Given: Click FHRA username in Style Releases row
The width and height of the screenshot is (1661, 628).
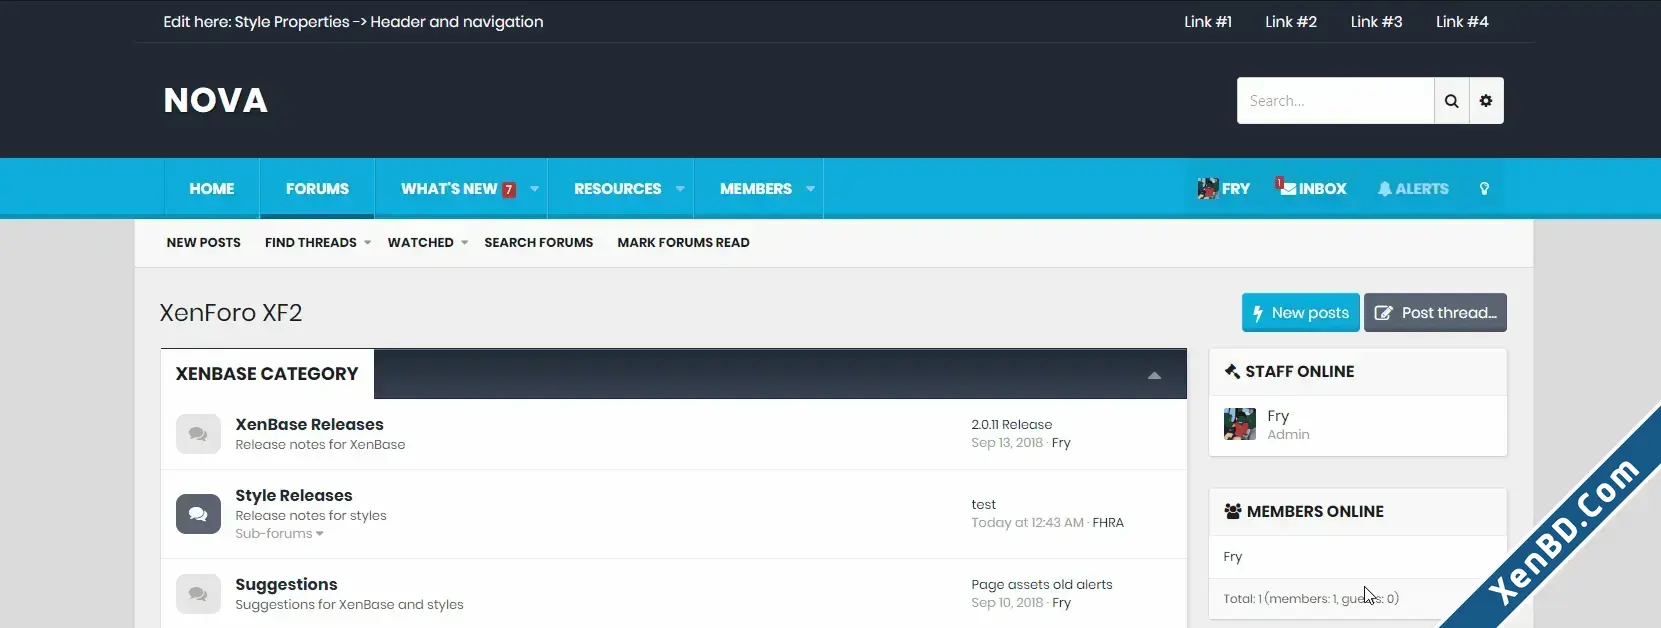Looking at the screenshot, I should click(x=1108, y=523).
